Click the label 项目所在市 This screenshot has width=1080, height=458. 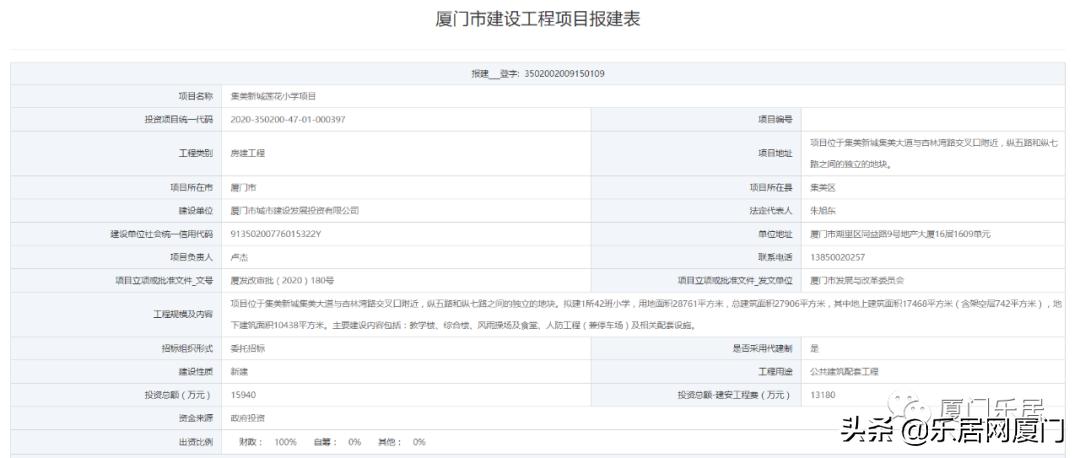tap(191, 187)
